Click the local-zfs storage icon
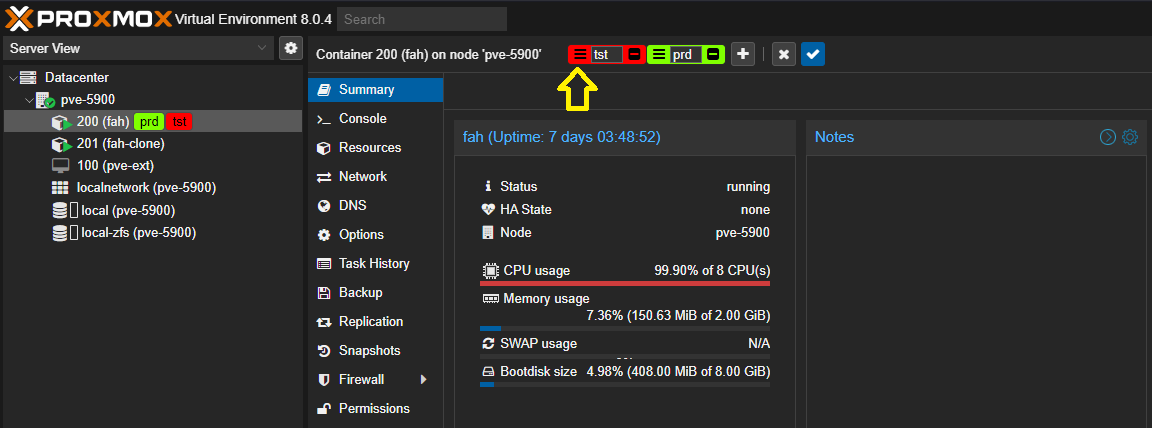Viewport: 1152px width, 428px height. pos(60,233)
